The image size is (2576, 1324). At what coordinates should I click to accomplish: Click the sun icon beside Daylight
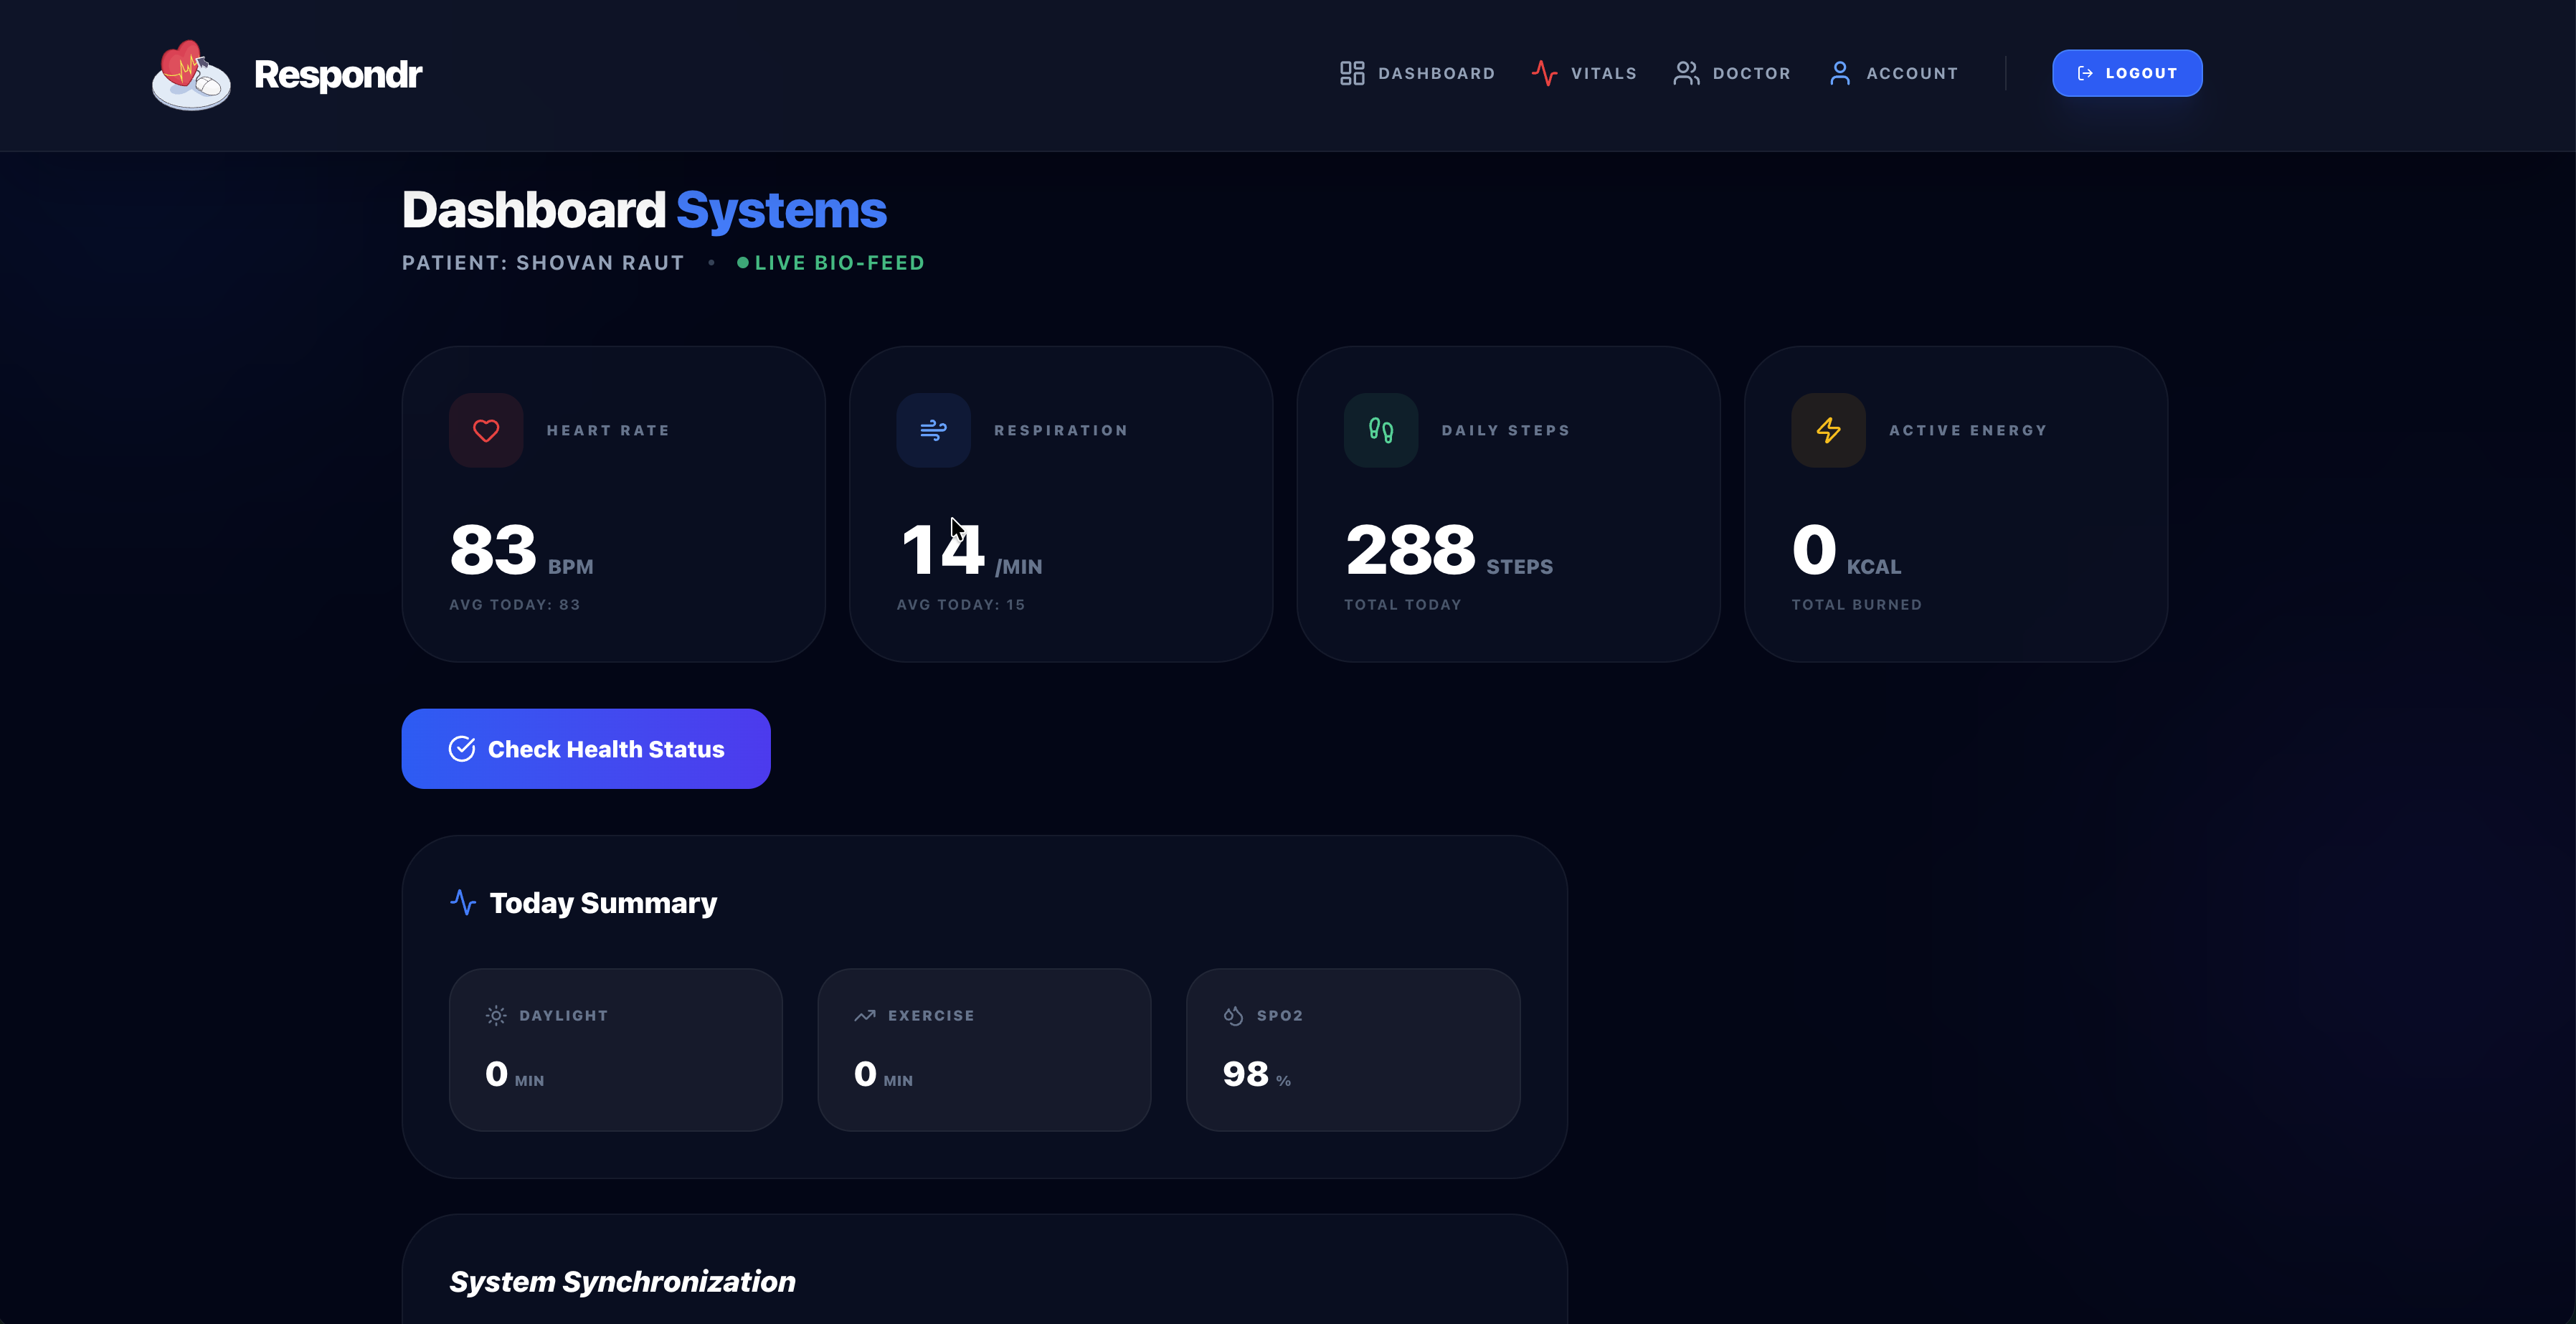click(x=496, y=1015)
